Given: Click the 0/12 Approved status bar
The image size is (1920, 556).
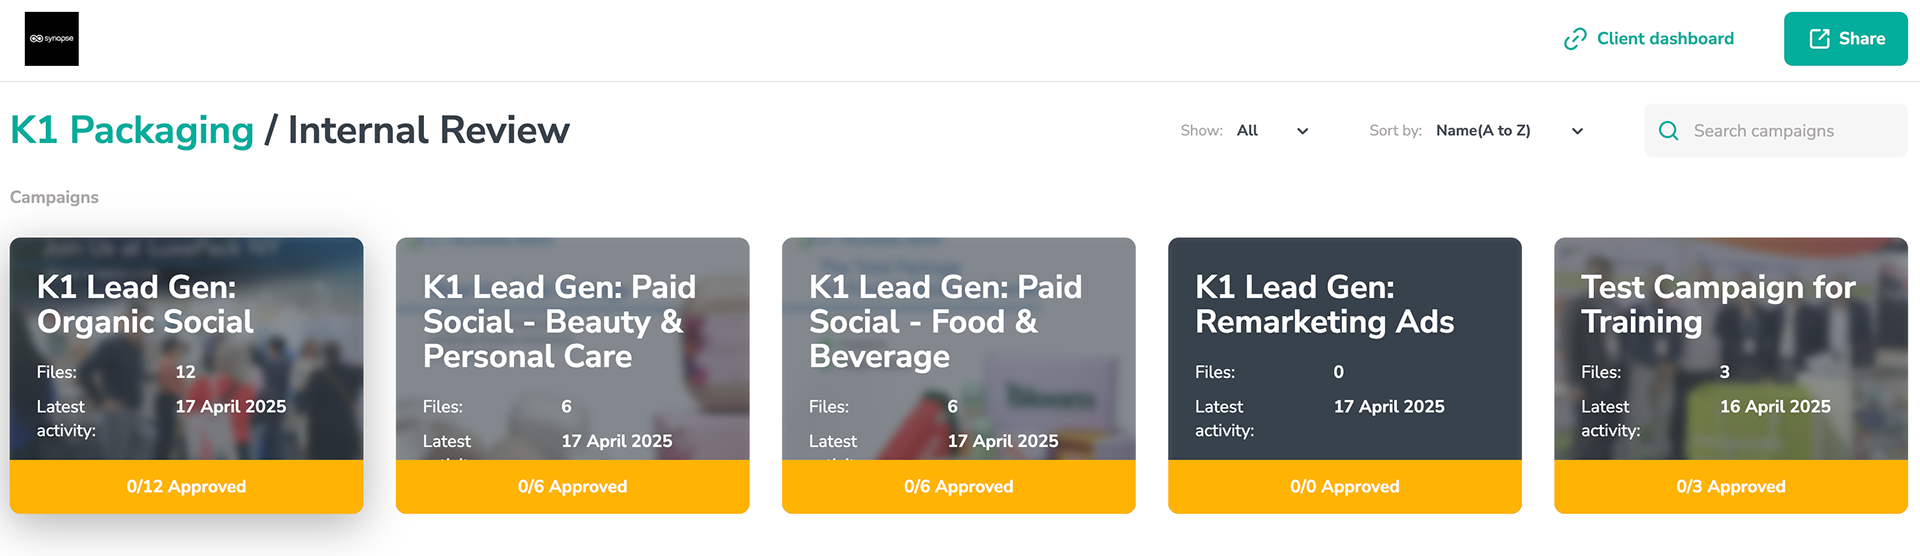Looking at the screenshot, I should (187, 487).
